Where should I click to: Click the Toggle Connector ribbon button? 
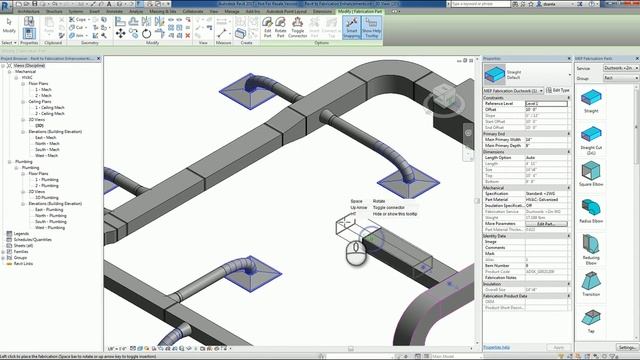click(298, 27)
